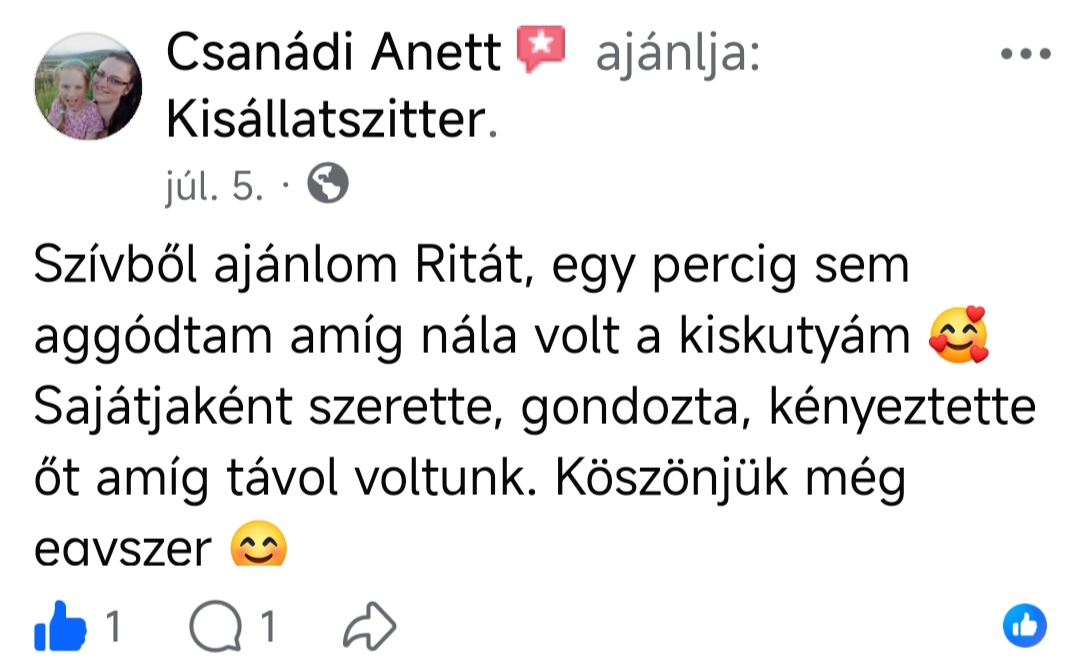
Task: Open Csanádi Anett's profile name link
Action: 333,52
